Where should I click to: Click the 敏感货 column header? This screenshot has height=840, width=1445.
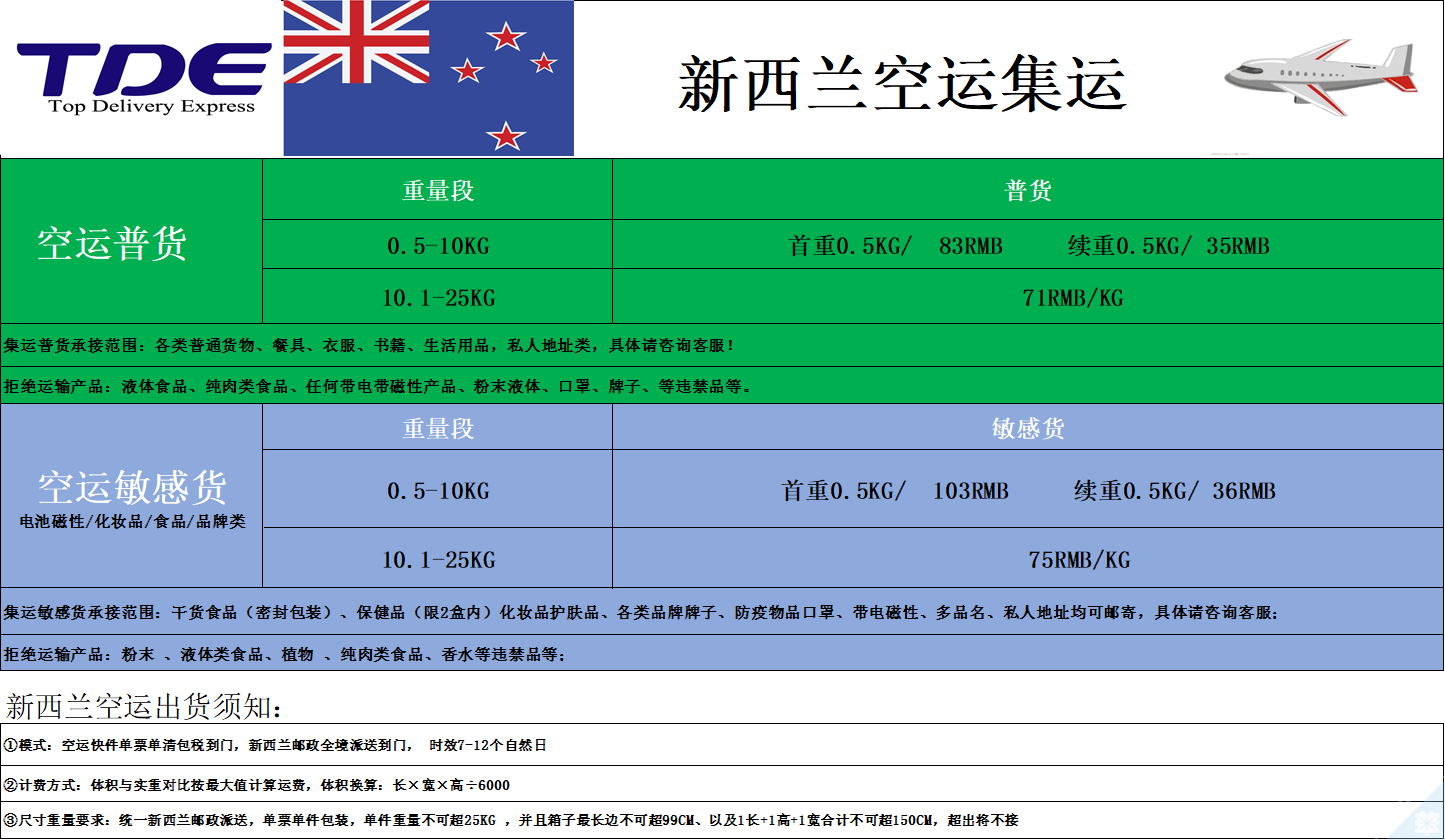click(x=1027, y=428)
